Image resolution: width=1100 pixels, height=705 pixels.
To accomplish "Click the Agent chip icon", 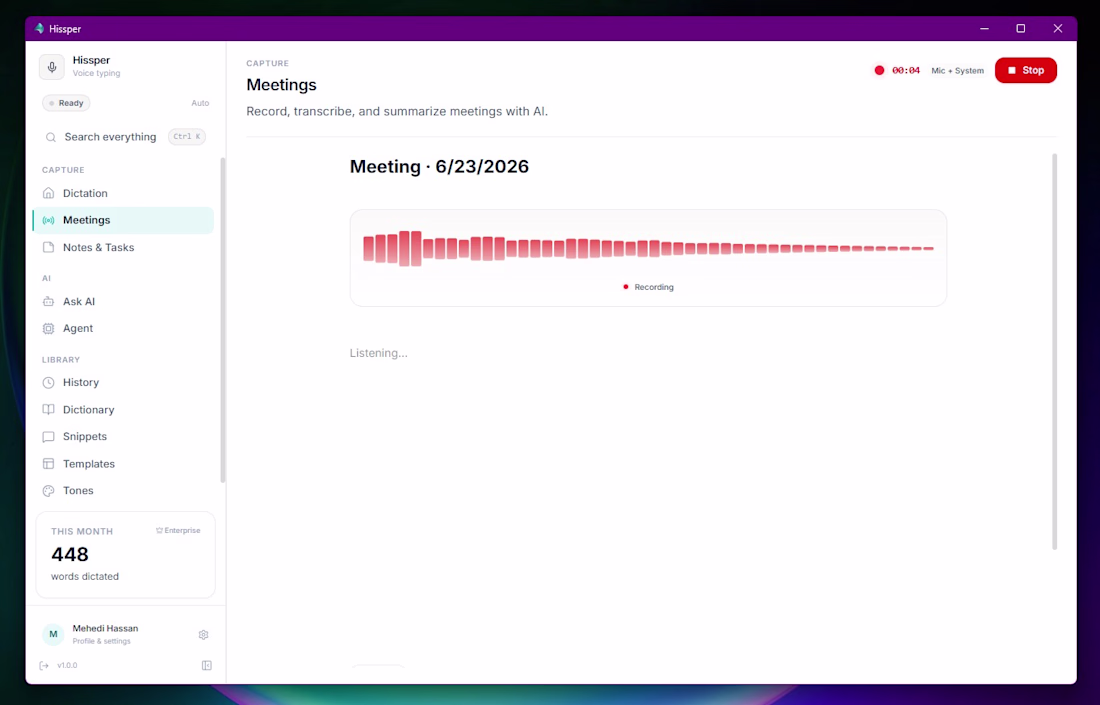I will point(48,328).
